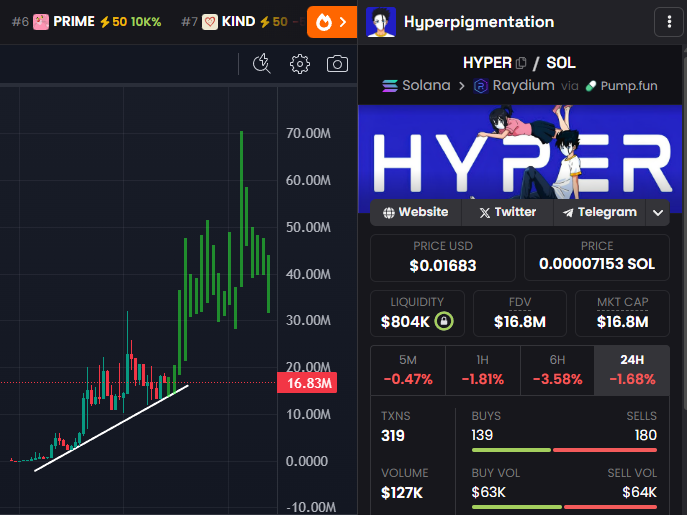Click the SELLS 180 value
This screenshot has height=515, width=687.
(x=646, y=435)
